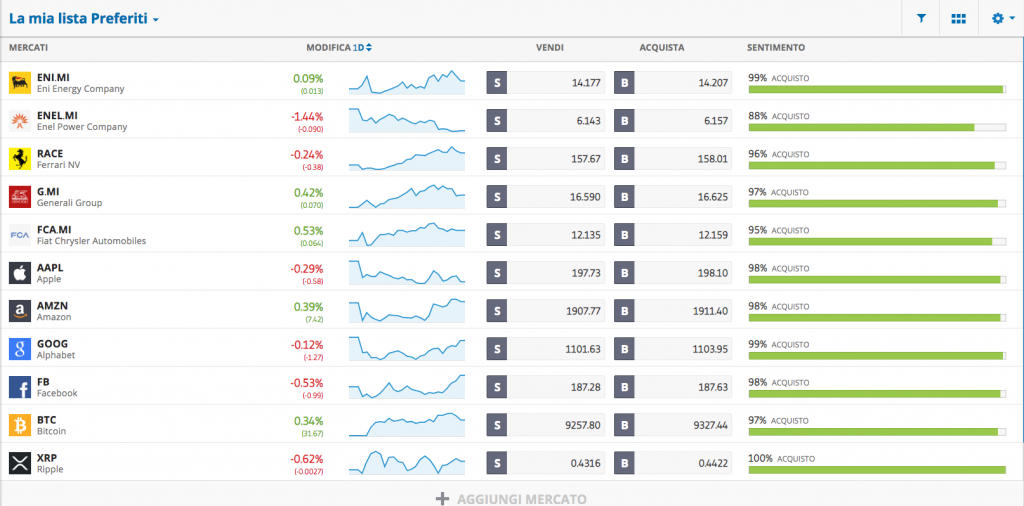Click Aggiungi Mercato to add market
This screenshot has height=506, width=1024.
(511, 499)
